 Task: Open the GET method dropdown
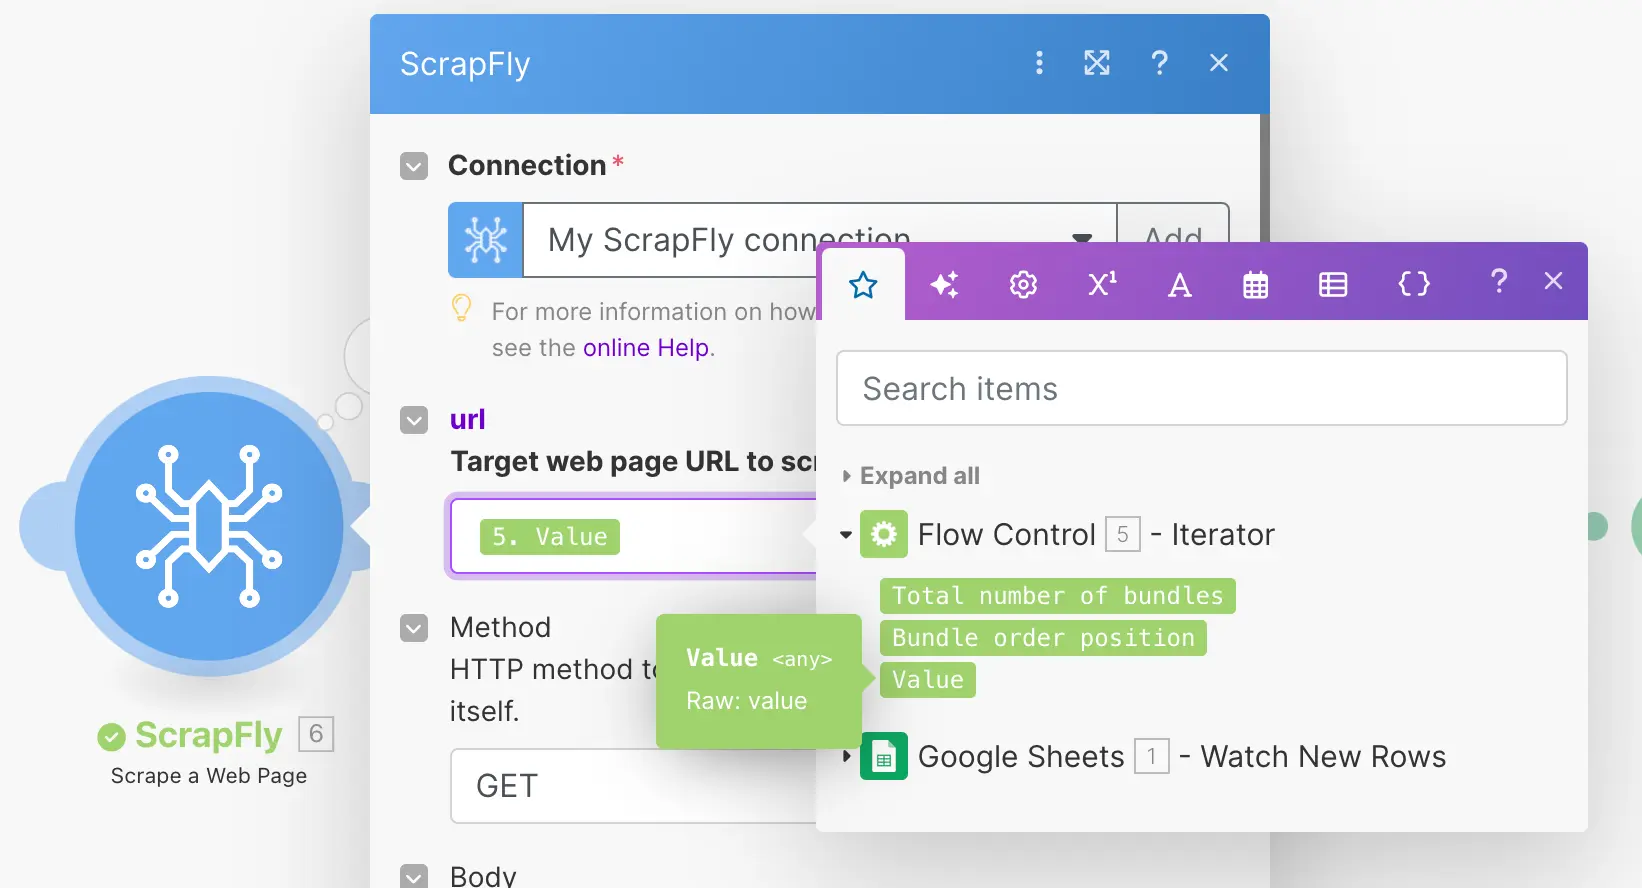[x=634, y=786]
